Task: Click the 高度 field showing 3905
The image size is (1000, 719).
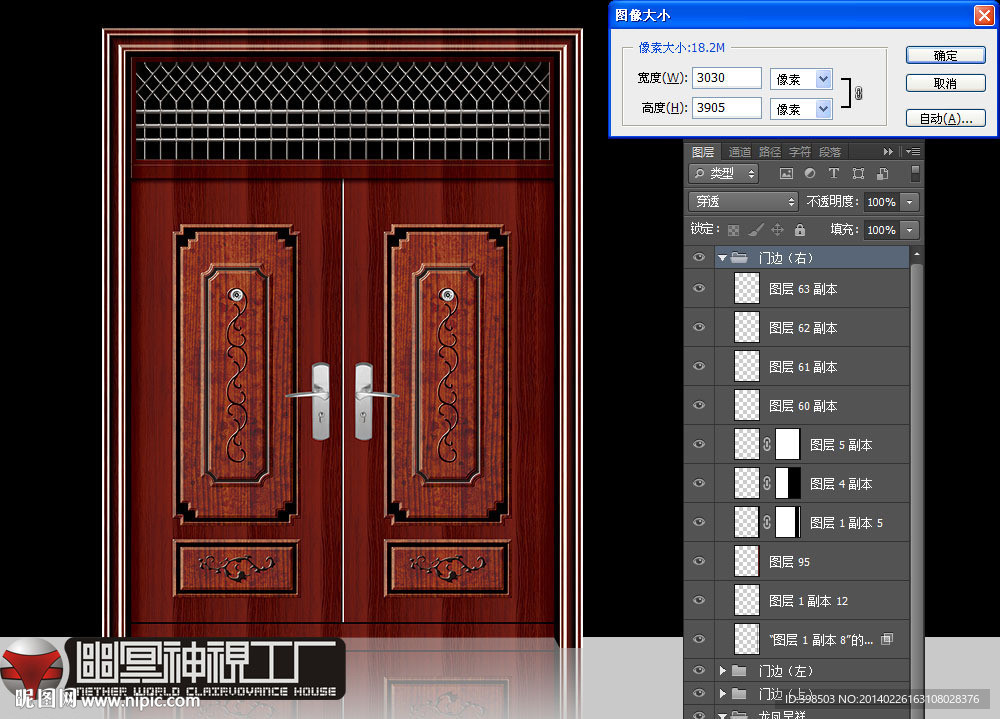Action: (x=726, y=108)
